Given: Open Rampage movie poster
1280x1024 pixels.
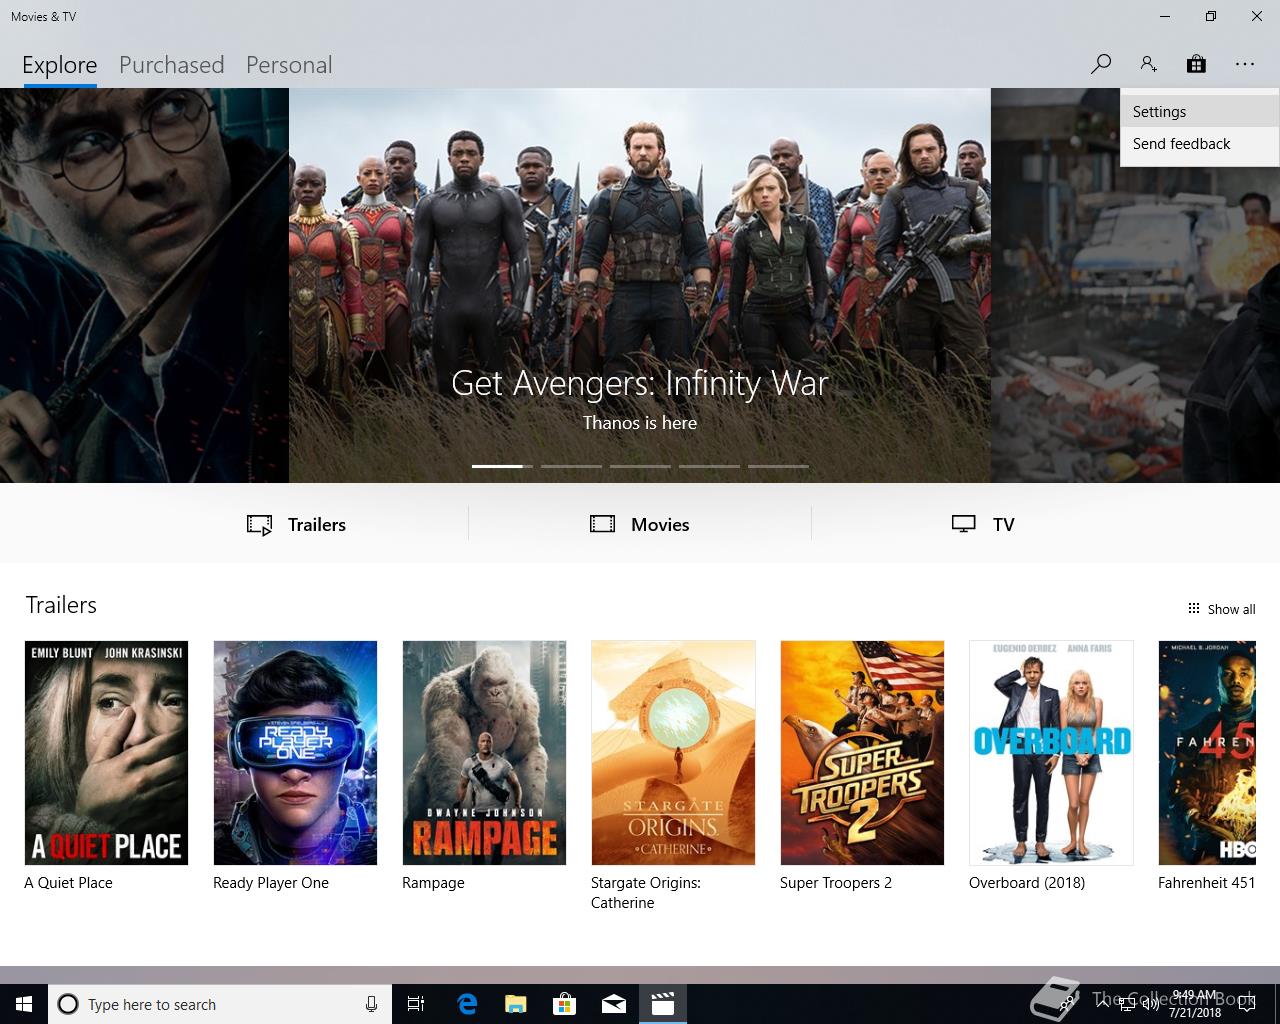Looking at the screenshot, I should point(484,753).
